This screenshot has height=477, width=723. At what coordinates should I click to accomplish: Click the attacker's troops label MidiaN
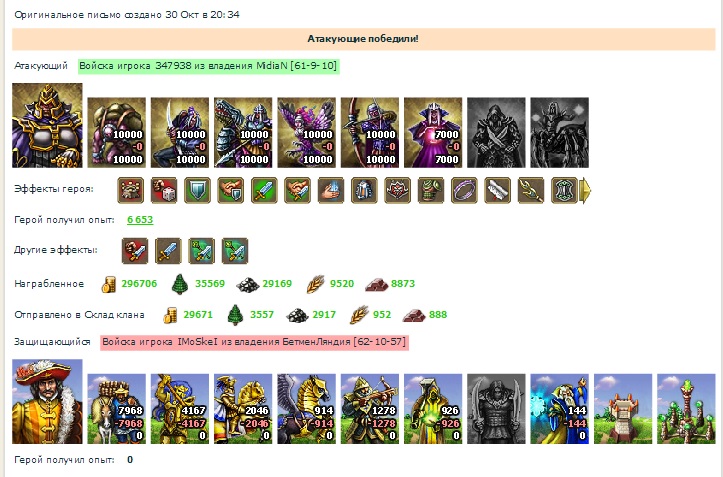[x=208, y=66]
